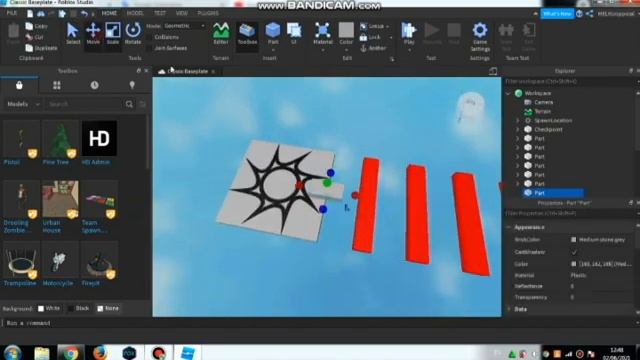Toggle the Collisions checkbox
The image size is (640, 360).
click(x=149, y=37)
